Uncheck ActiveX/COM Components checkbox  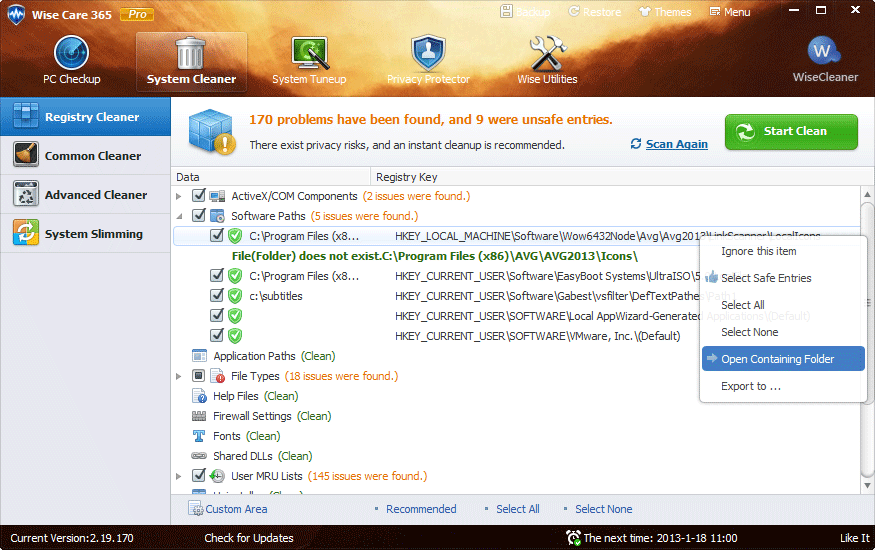(x=199, y=195)
